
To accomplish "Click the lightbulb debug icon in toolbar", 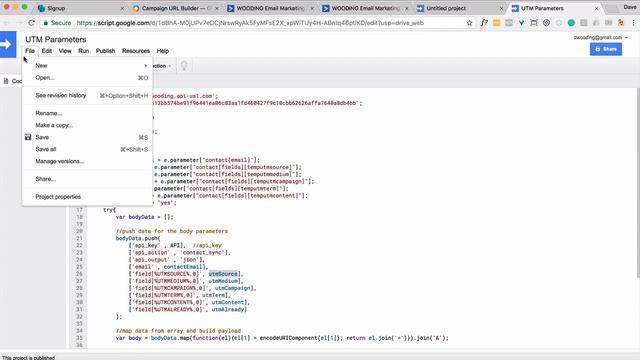I will 184,65.
